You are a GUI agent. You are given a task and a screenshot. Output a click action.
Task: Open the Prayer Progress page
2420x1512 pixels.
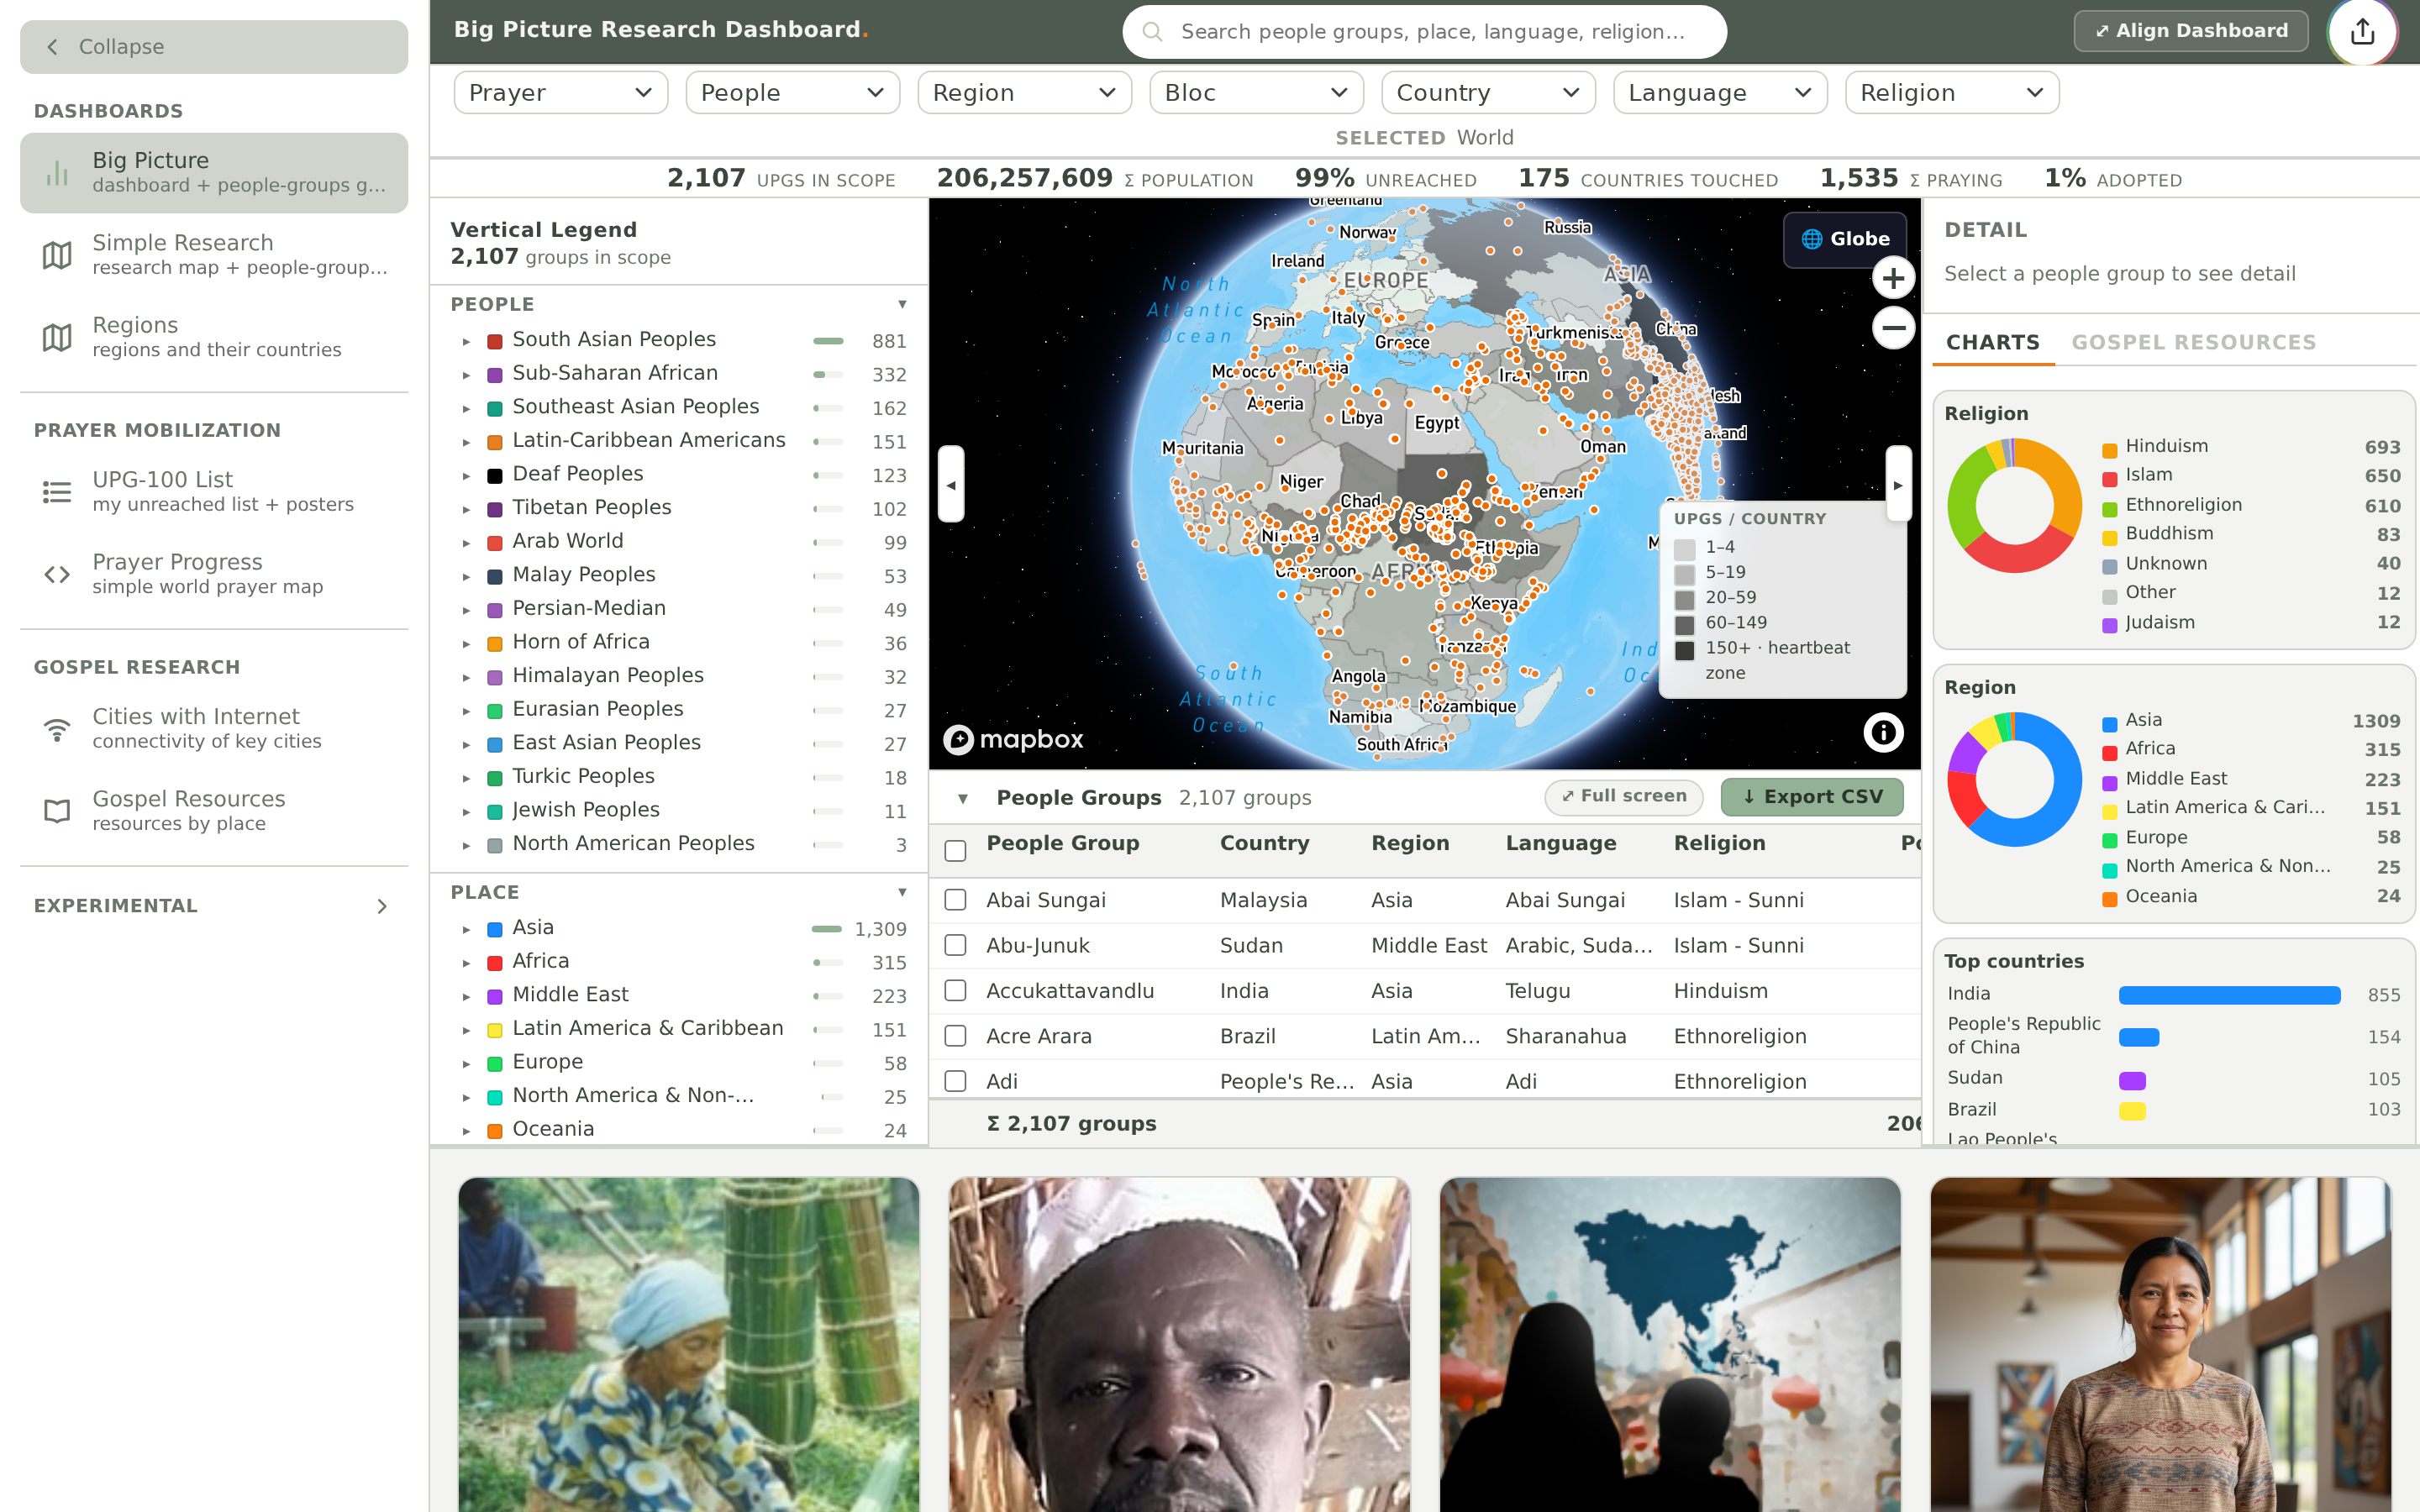pyautogui.click(x=214, y=574)
